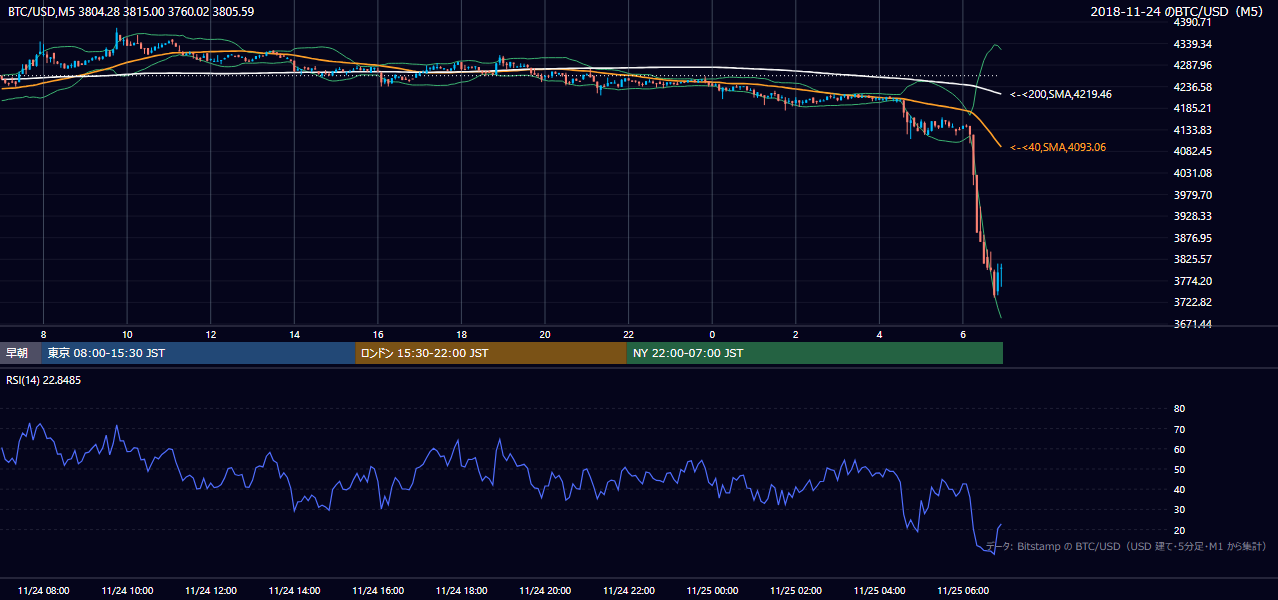
Task: Click the 11/24 10:00 bottom time label
Action: point(127,591)
